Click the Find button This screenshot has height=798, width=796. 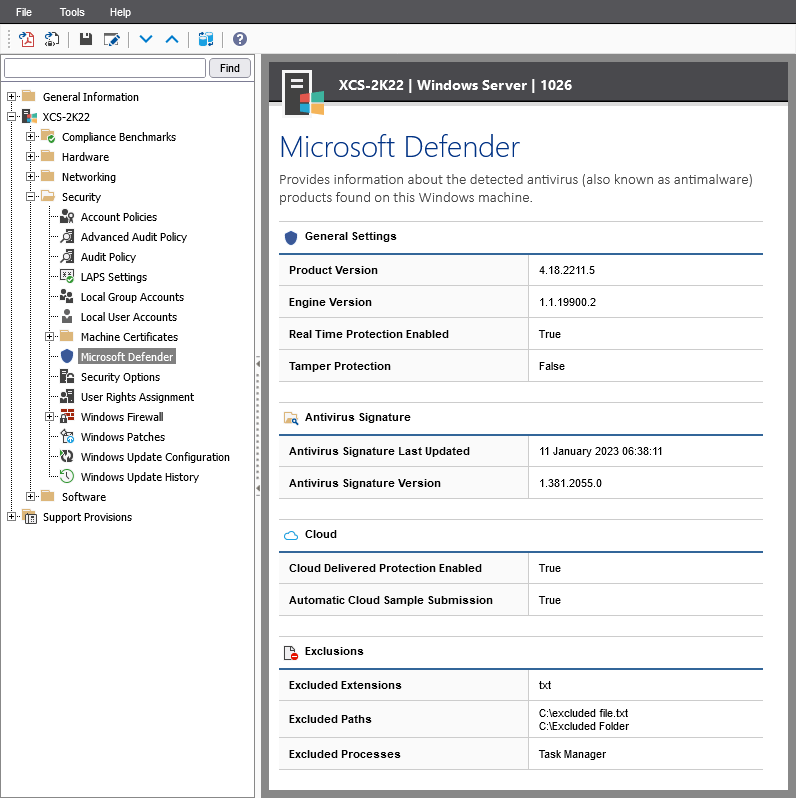(230, 68)
